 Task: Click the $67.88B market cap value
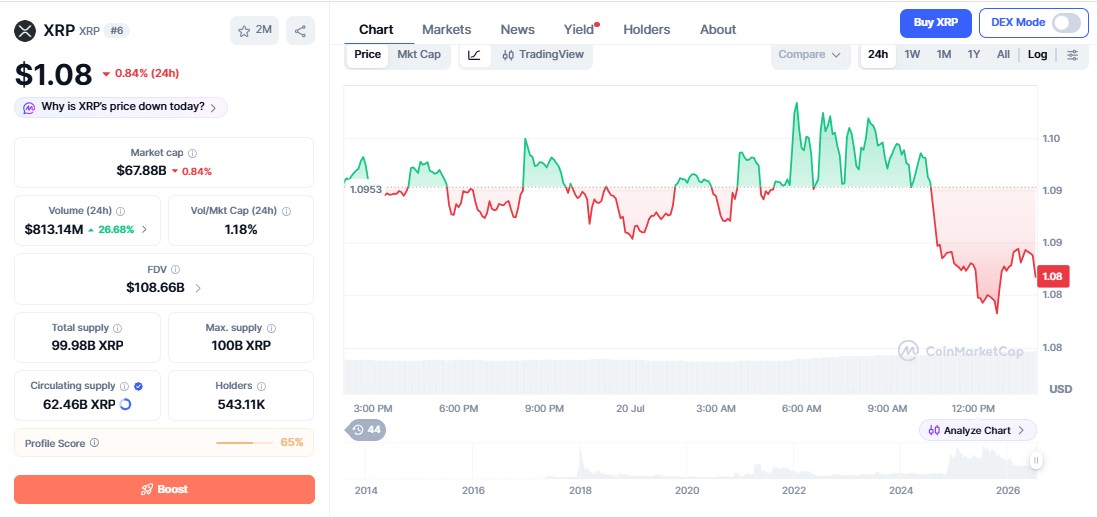pos(141,171)
